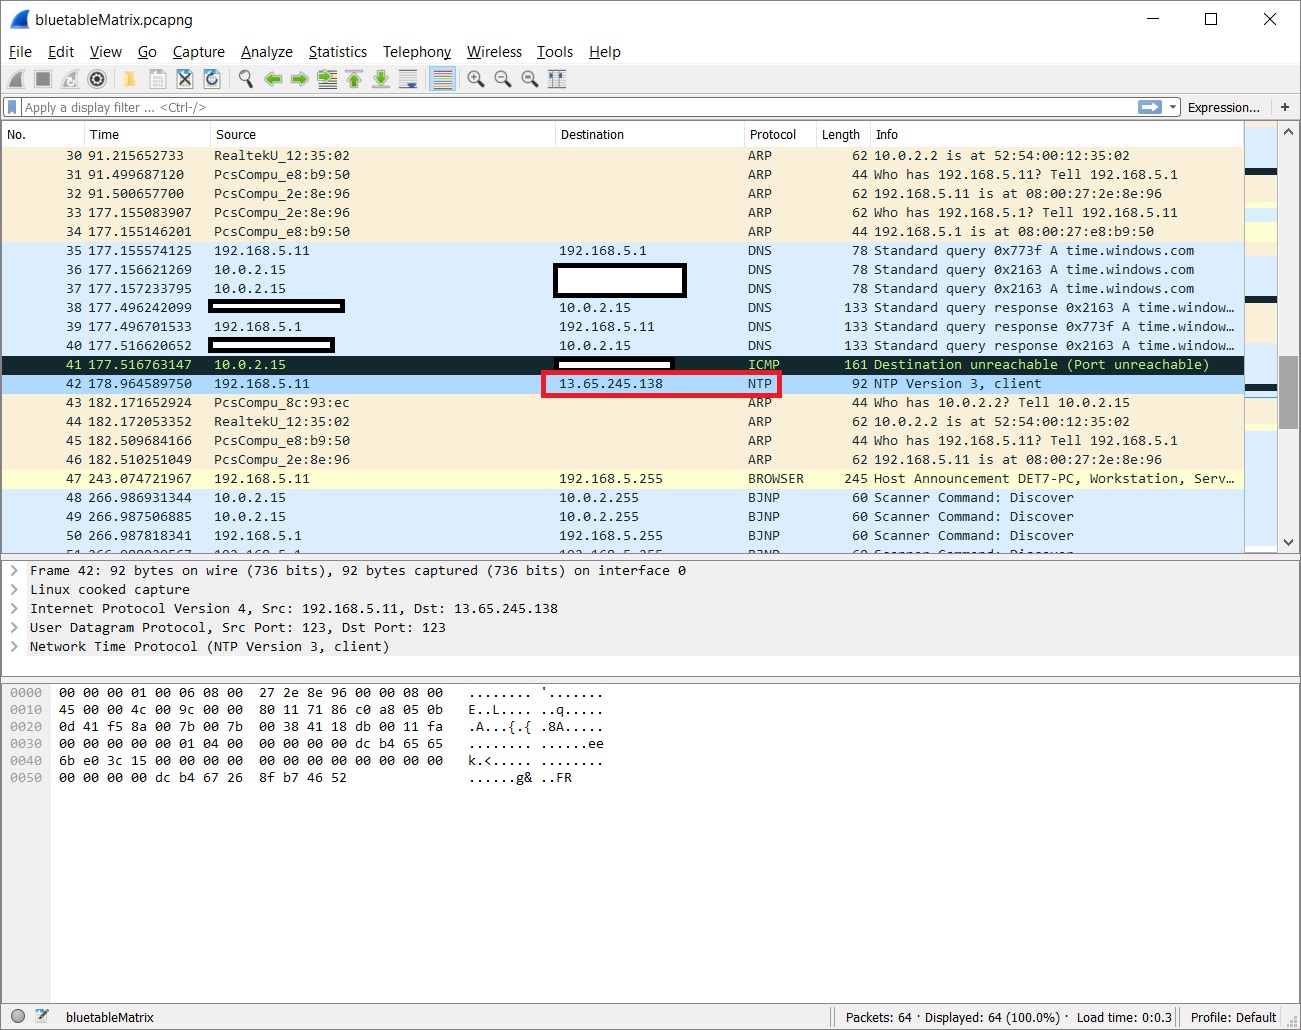Click the open capture file folder icon
The width and height of the screenshot is (1301, 1030).
pyautogui.click(x=130, y=79)
